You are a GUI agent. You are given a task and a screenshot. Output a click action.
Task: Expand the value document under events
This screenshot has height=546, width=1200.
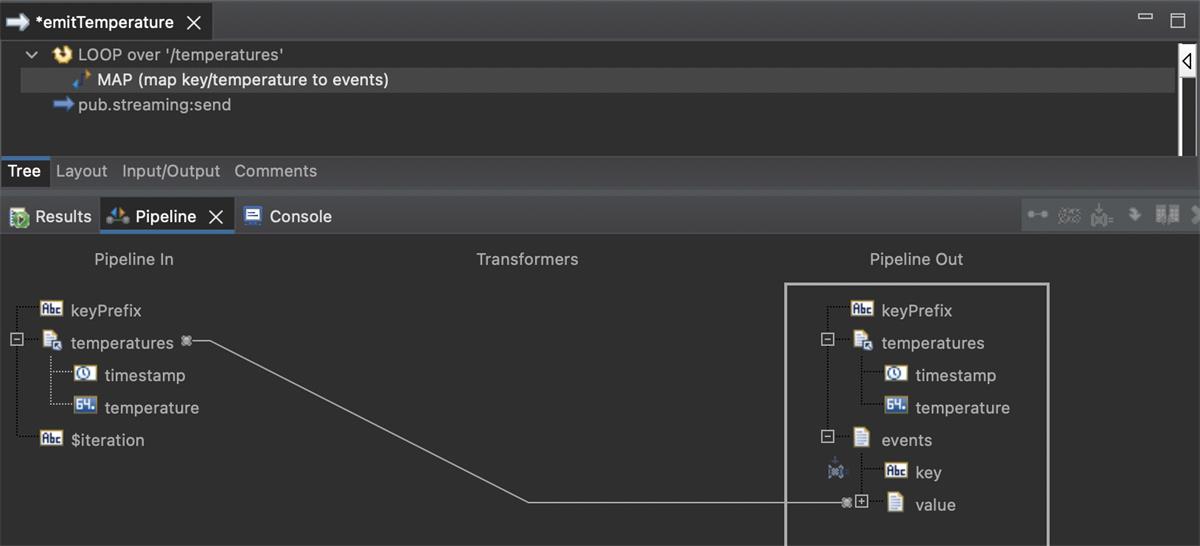862,502
